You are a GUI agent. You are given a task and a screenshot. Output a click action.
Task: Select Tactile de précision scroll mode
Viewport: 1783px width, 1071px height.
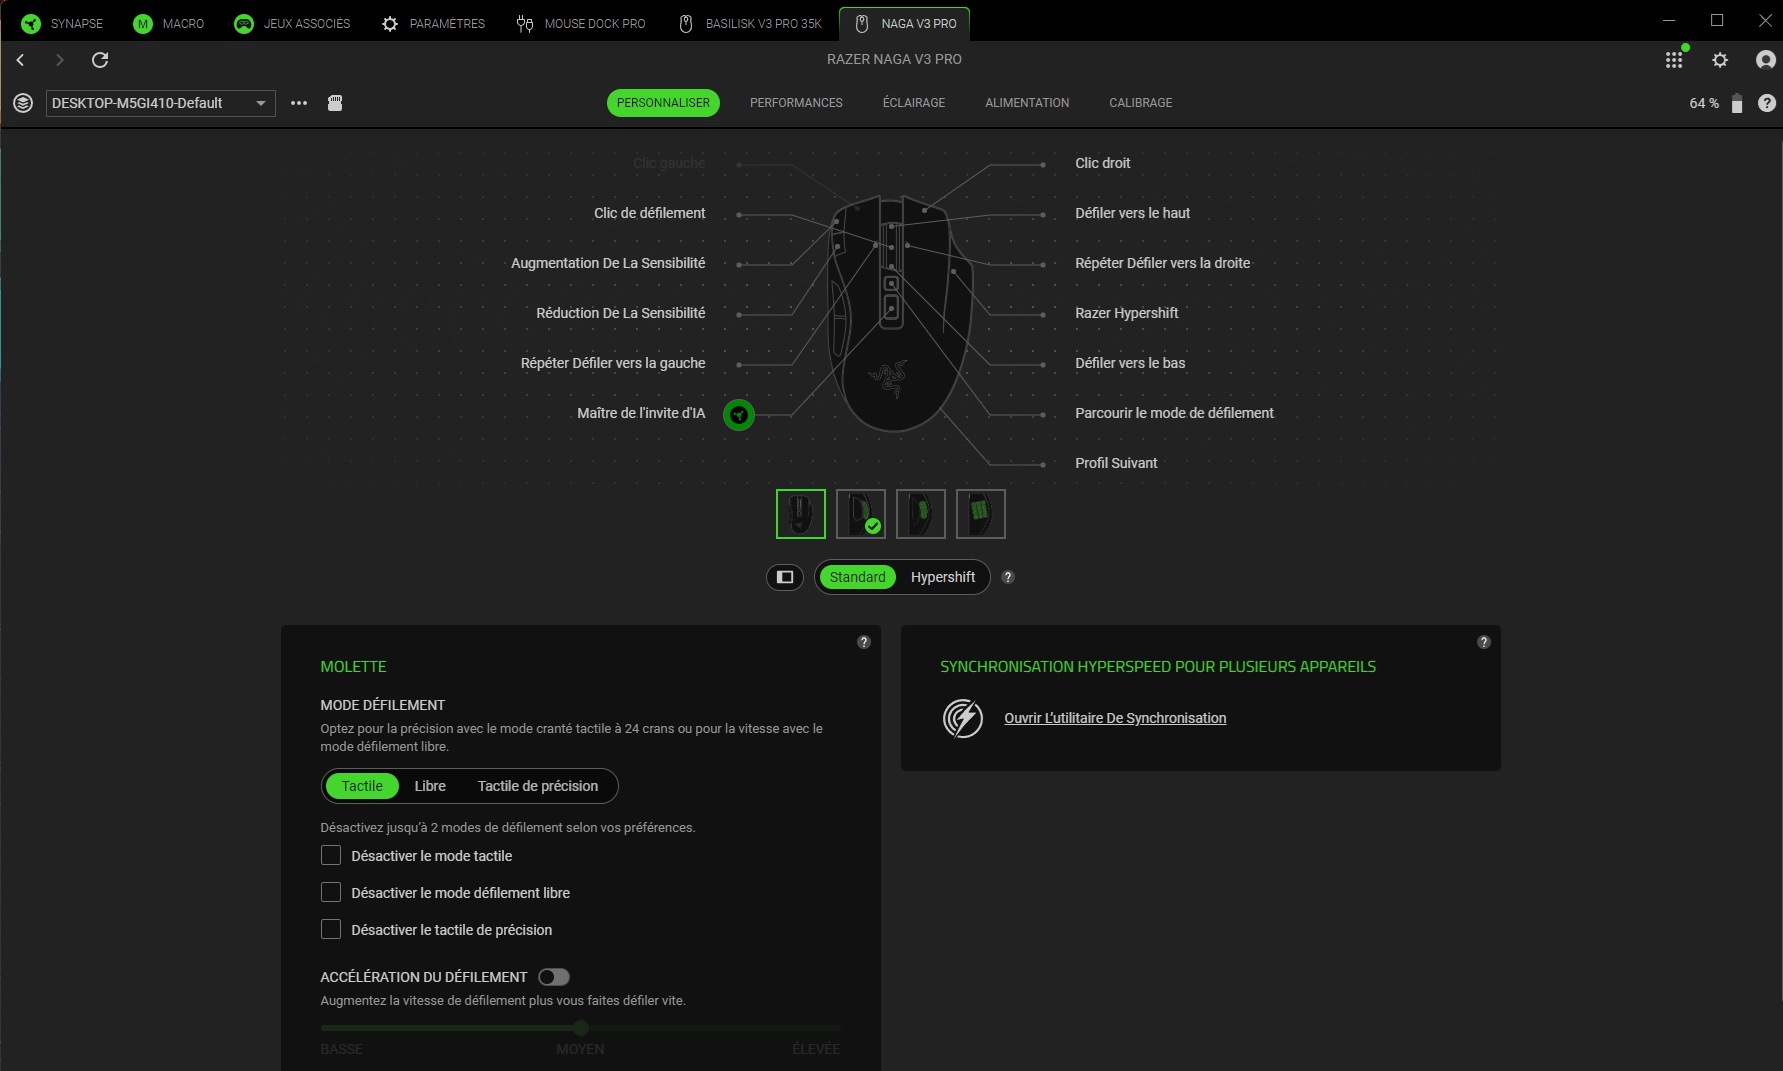[x=538, y=786]
